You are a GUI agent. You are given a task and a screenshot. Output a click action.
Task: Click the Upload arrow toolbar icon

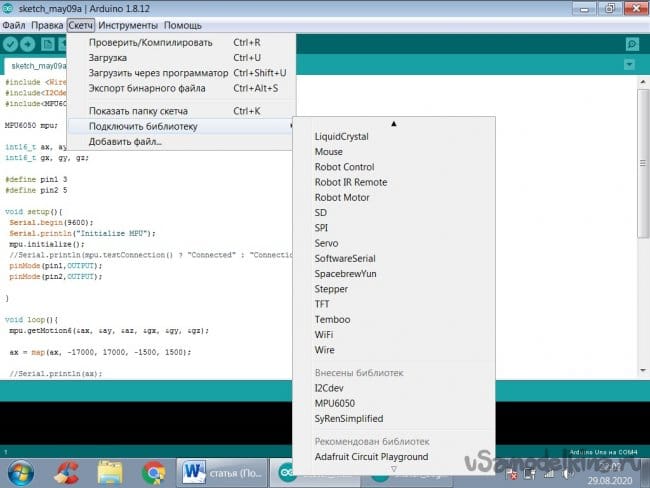pyautogui.click(x=28, y=44)
